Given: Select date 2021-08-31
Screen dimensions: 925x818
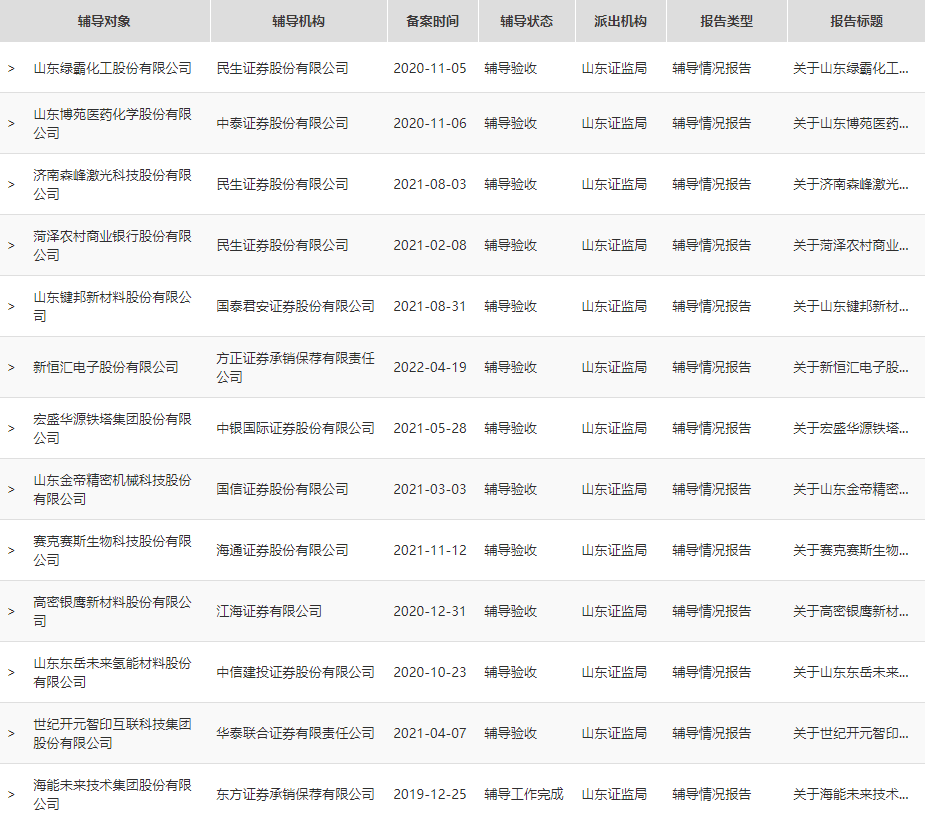Looking at the screenshot, I should [430, 306].
